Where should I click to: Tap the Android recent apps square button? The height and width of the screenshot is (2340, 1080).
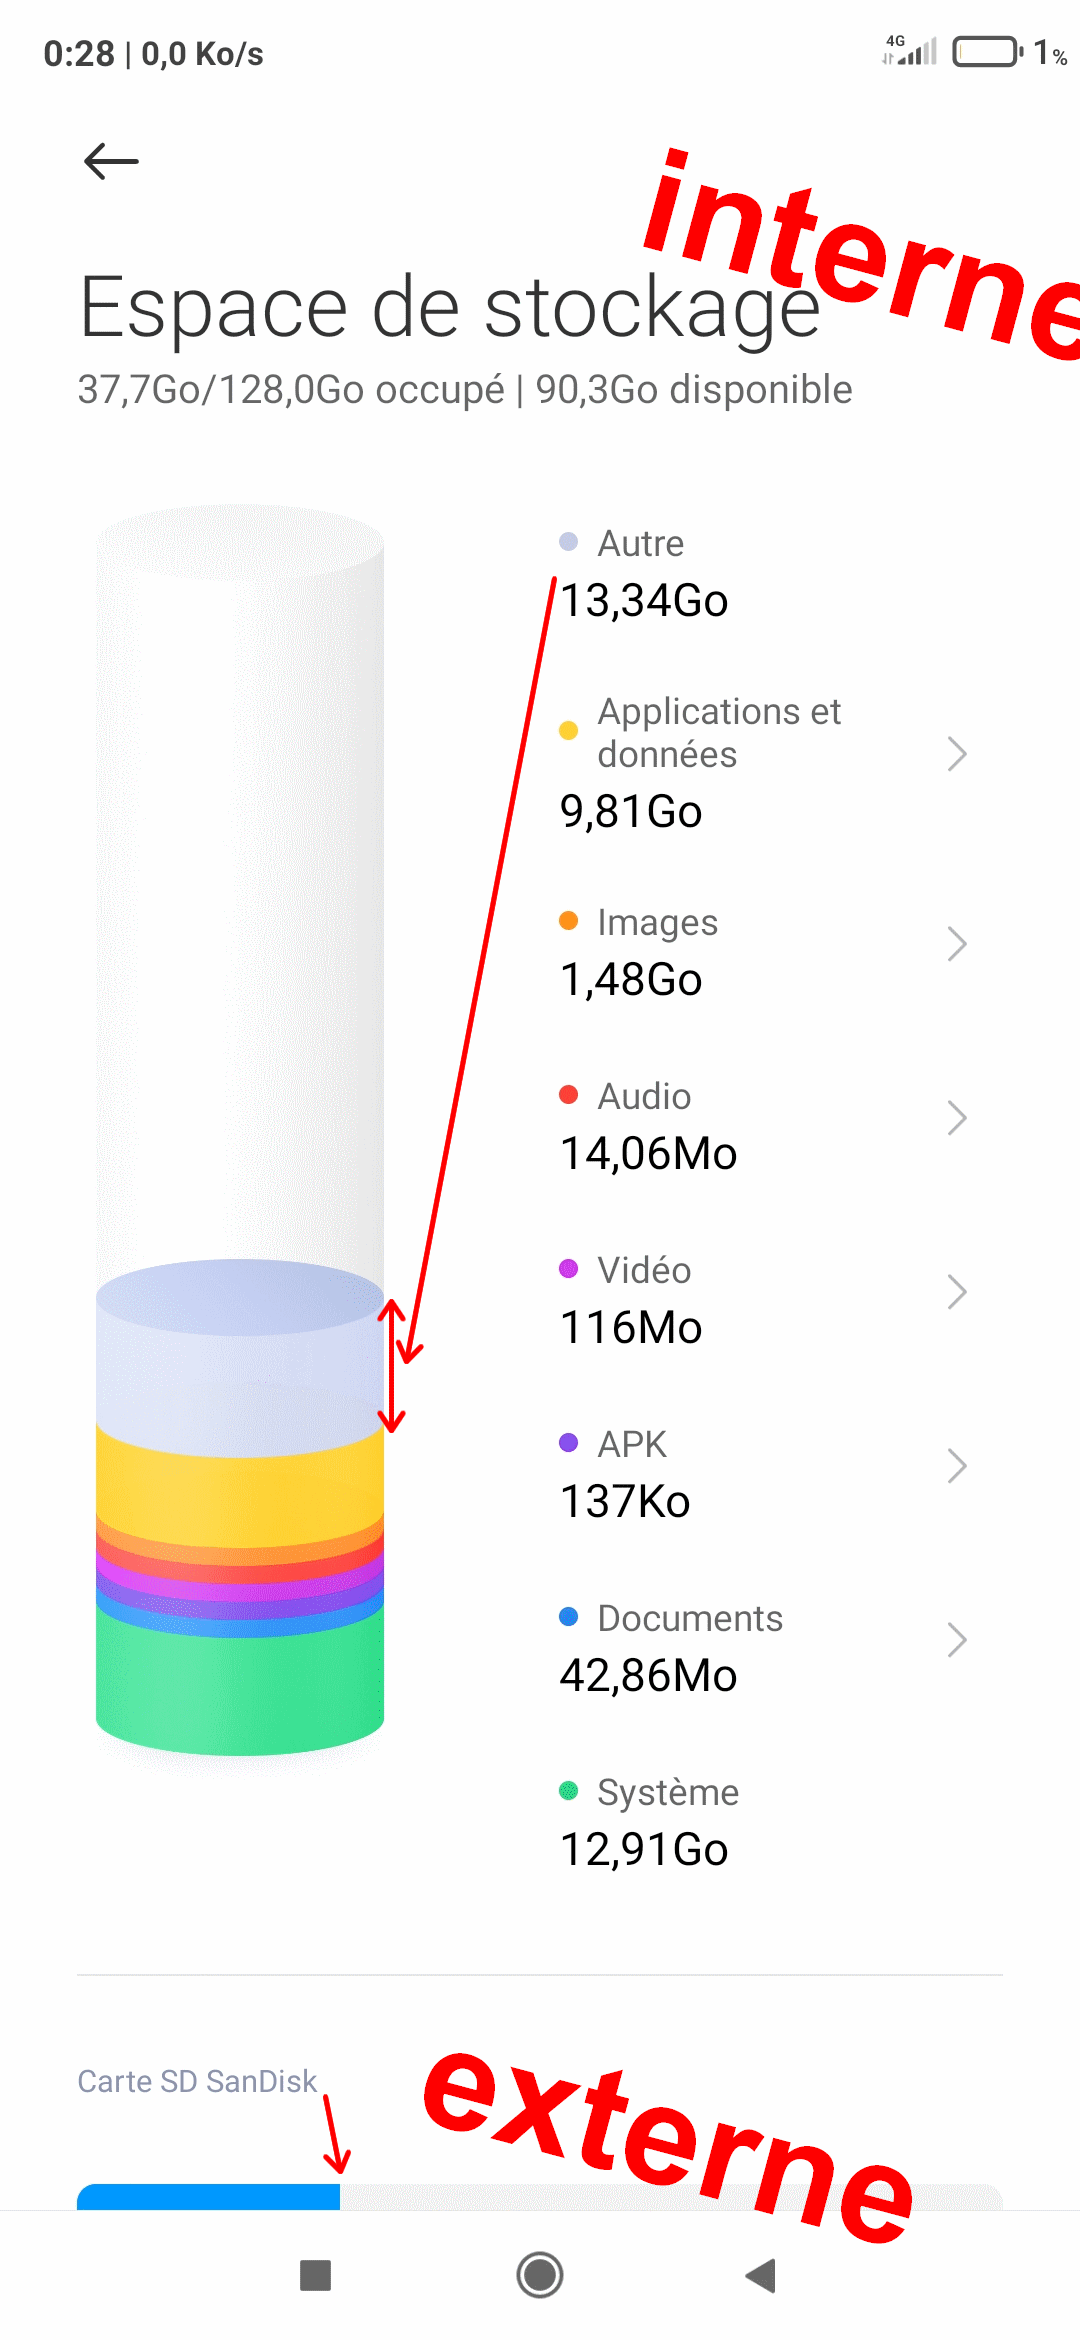pos(315,2275)
